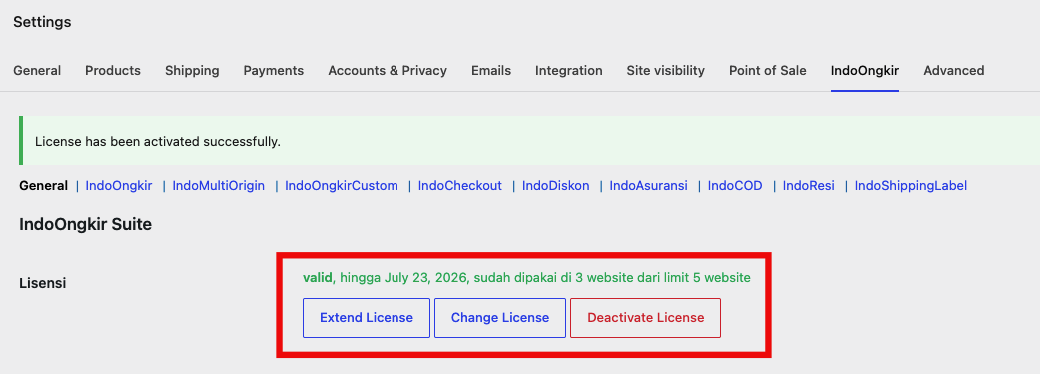Open the Emails tab

coord(491,70)
